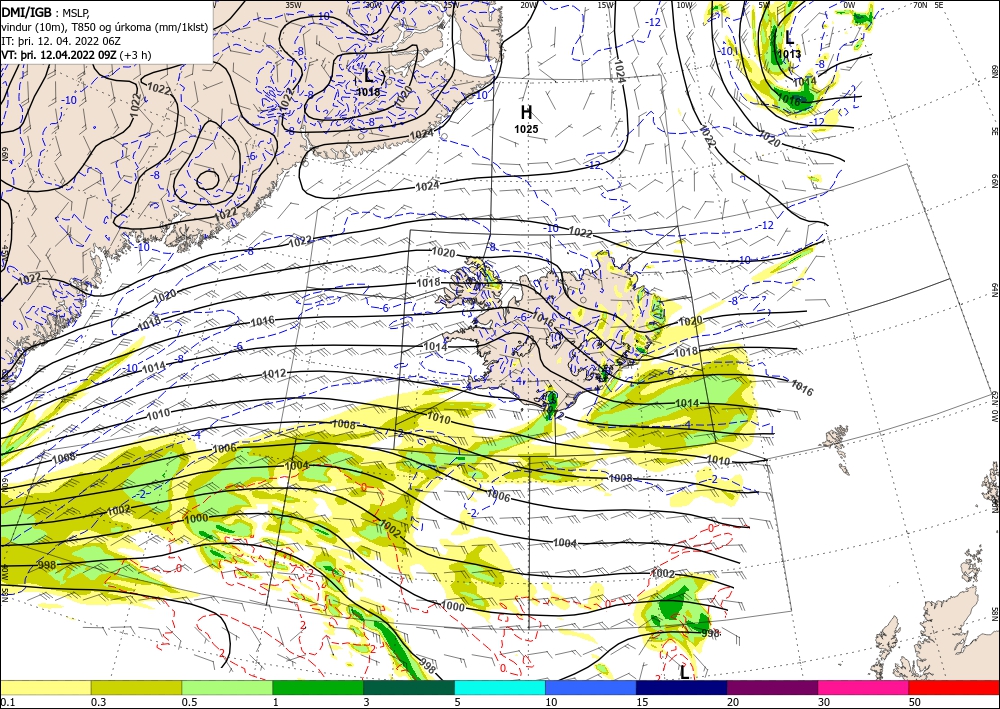Click the '20W' longitude label
Screen dimensions: 1000x709
pos(528,5)
